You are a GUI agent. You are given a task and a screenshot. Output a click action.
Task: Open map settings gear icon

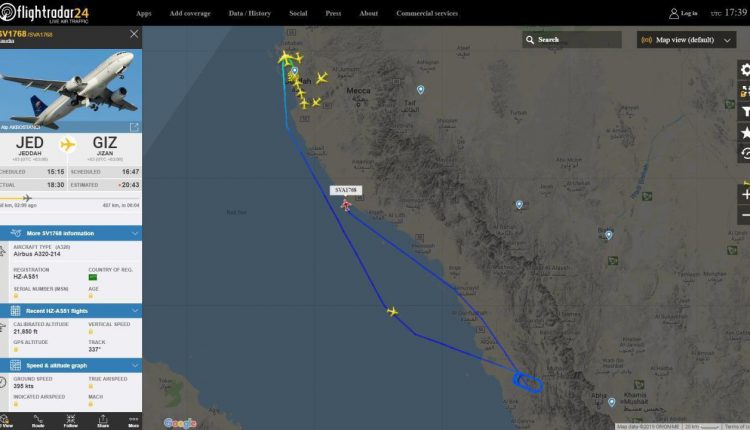click(744, 70)
